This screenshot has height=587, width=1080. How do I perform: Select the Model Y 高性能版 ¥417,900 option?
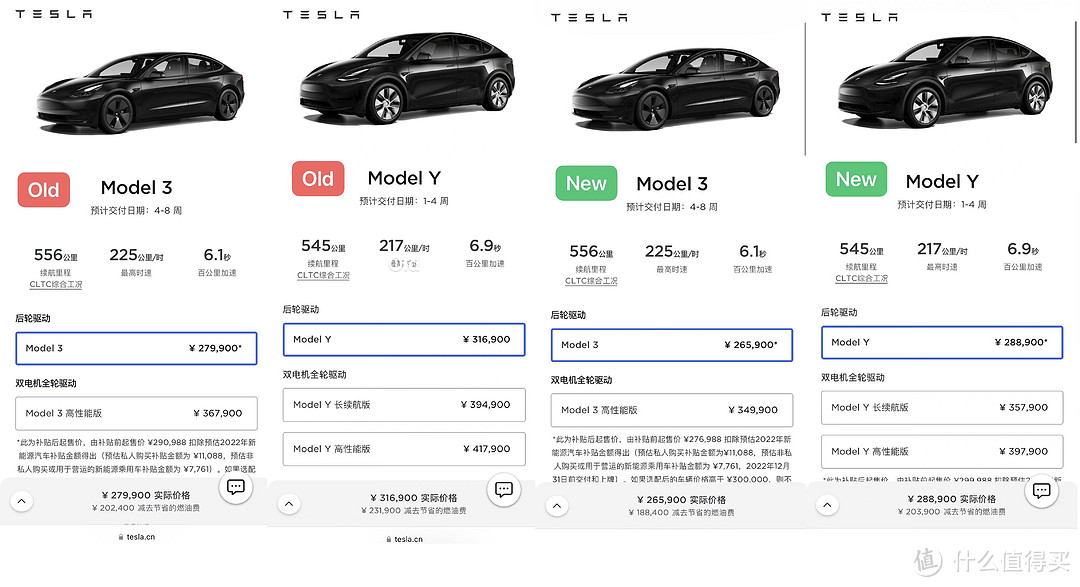[404, 449]
